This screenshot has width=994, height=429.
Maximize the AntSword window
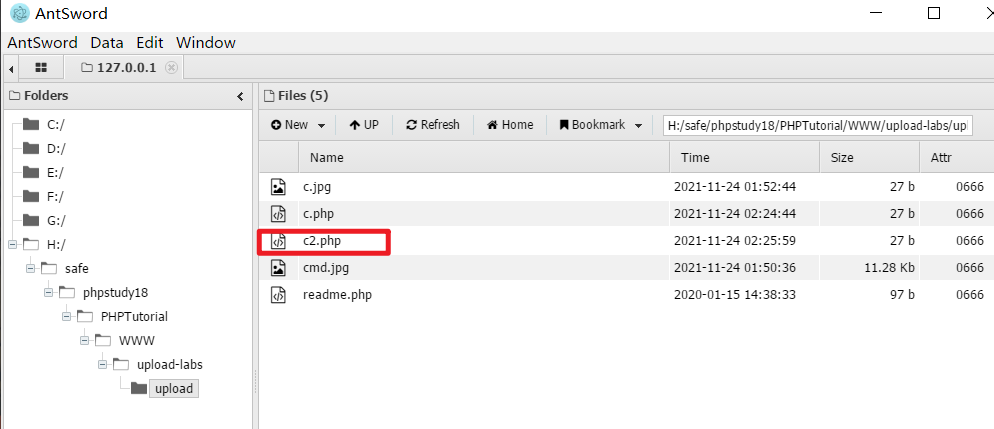point(933,13)
